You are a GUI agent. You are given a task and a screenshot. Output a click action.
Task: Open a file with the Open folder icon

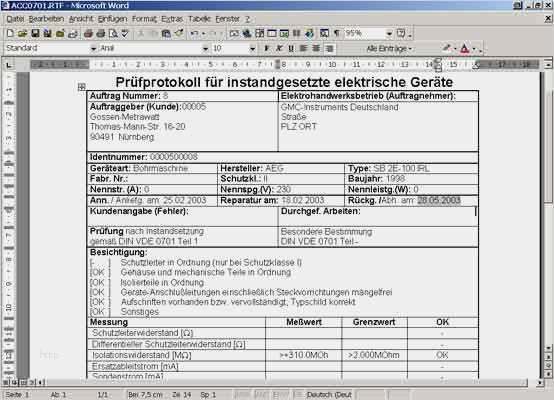(23, 34)
